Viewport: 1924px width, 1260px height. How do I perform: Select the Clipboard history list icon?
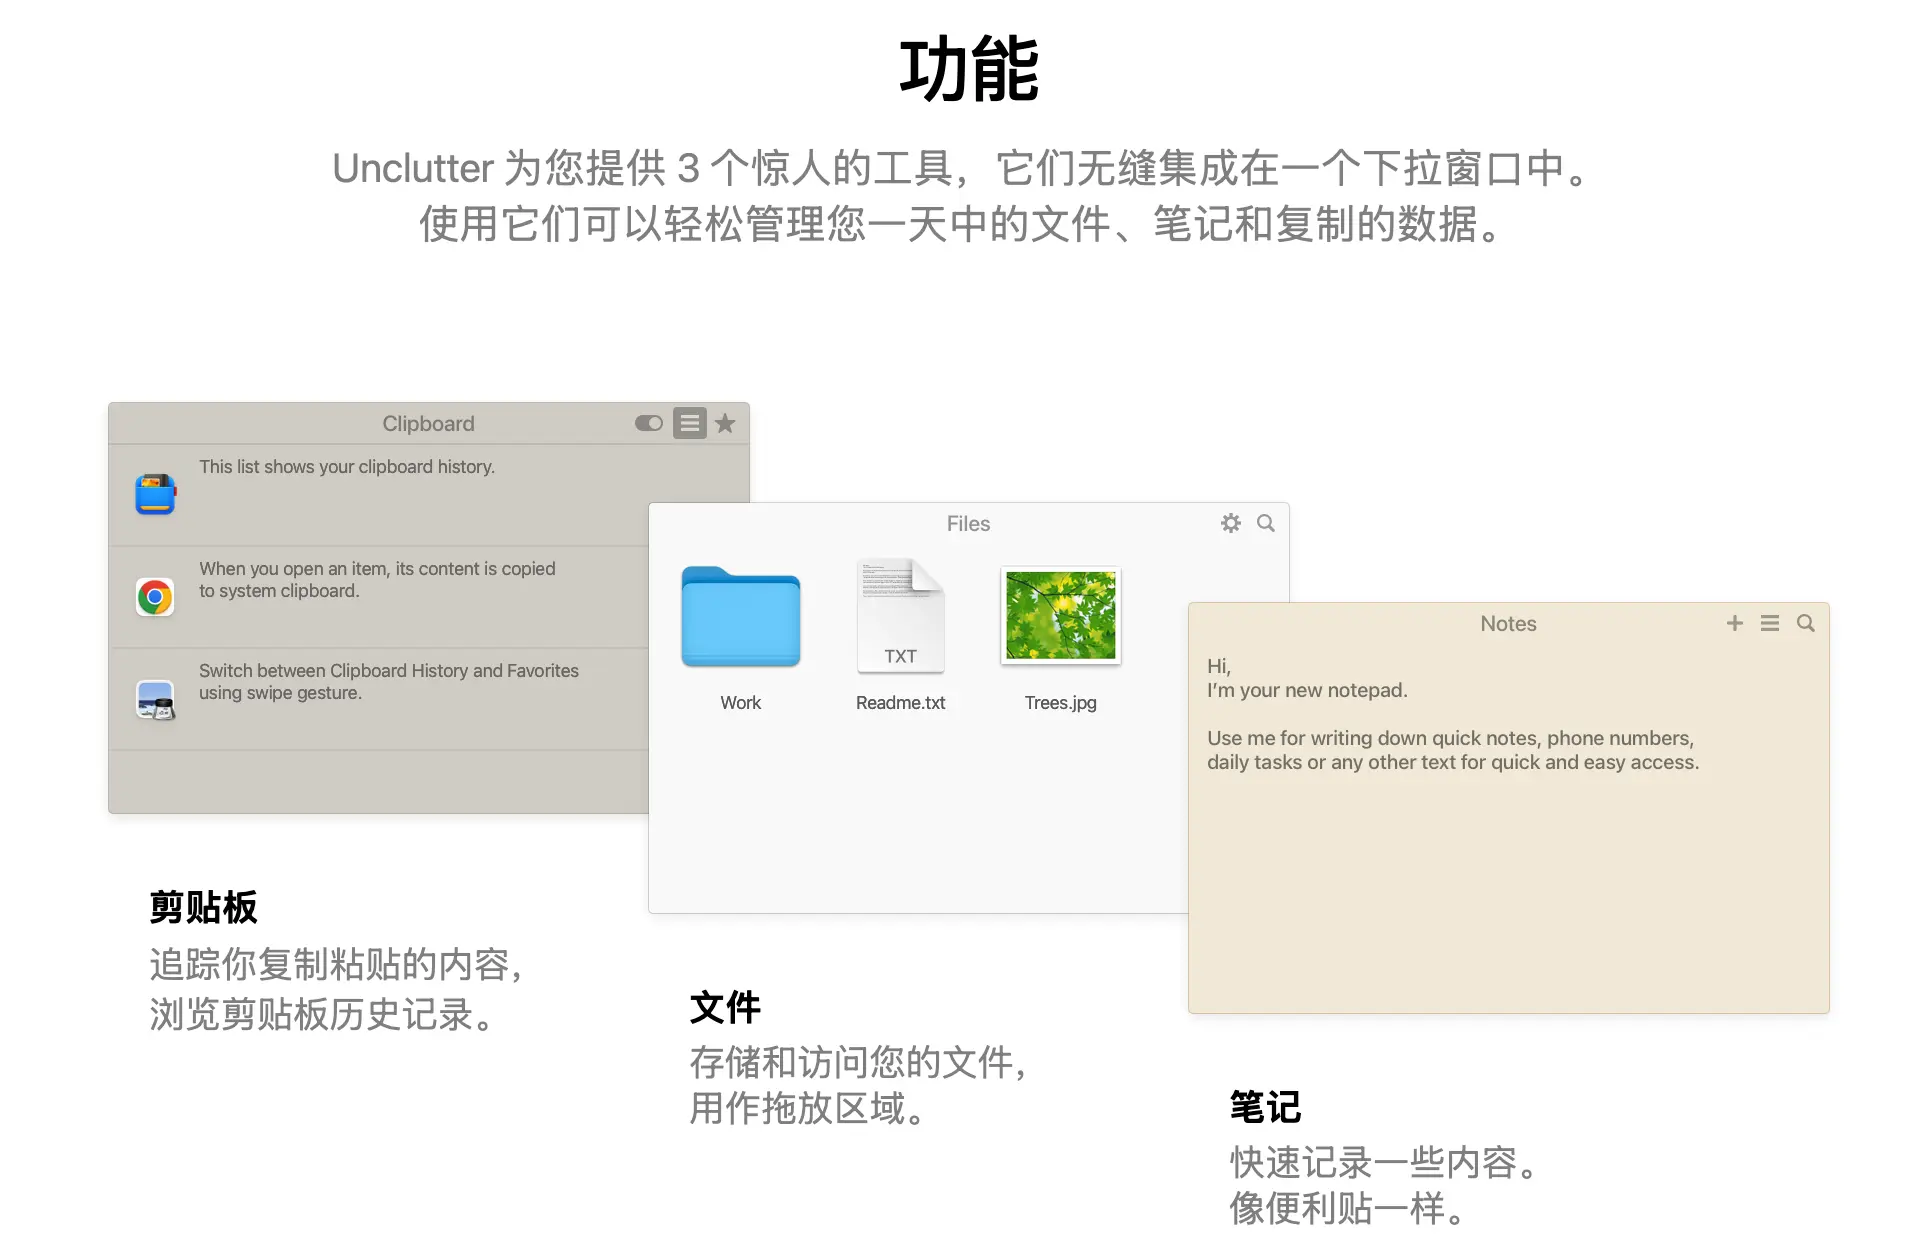point(689,423)
